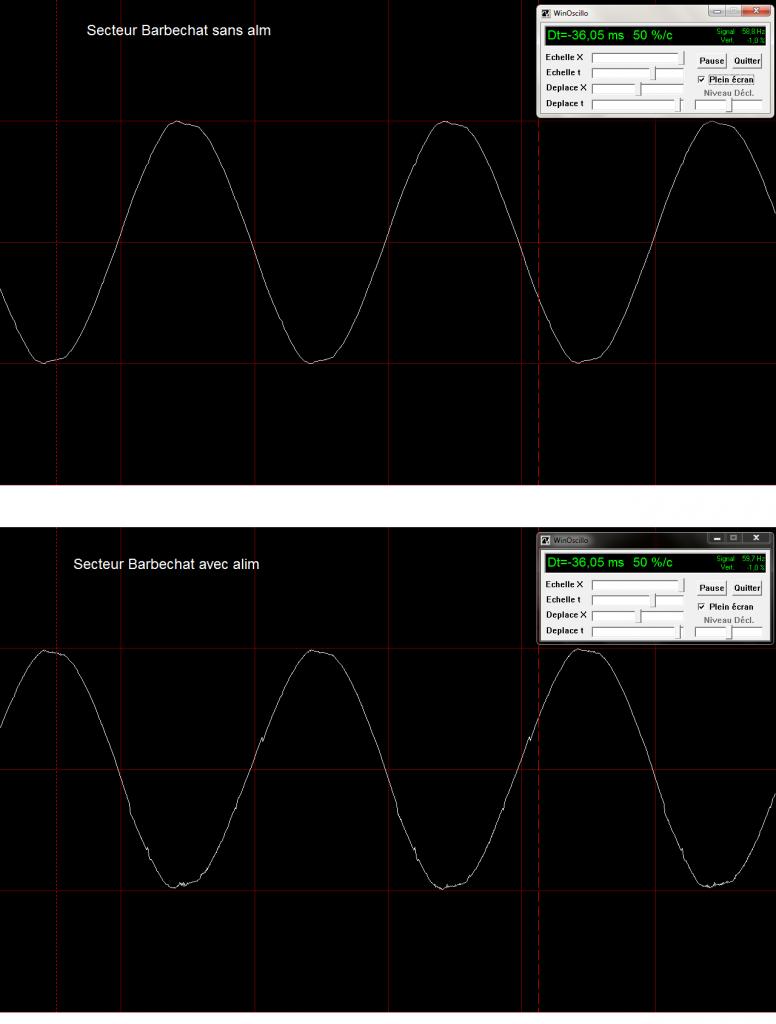The height and width of the screenshot is (1024, 776).
Task: Click the 'Secteur Barbechat avec alim' caption
Action: point(166,564)
